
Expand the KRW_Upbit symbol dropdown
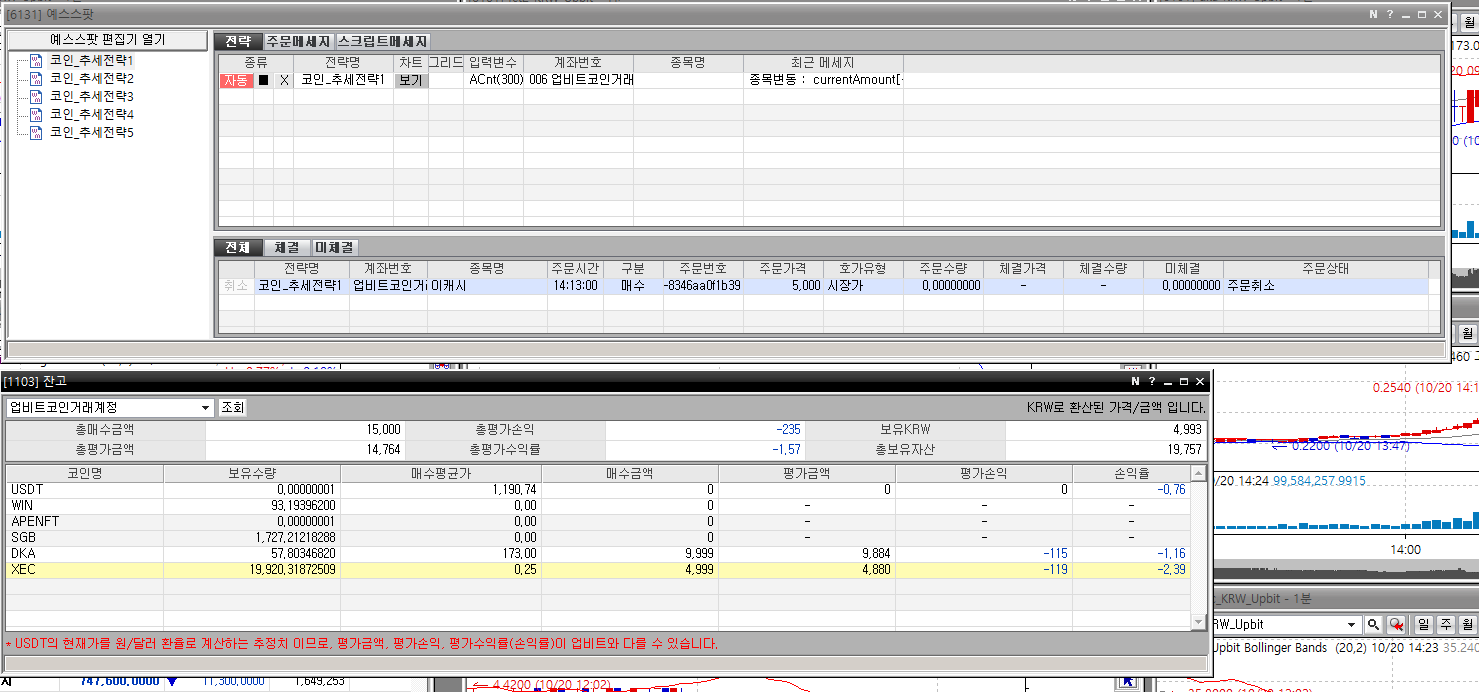point(1351,624)
